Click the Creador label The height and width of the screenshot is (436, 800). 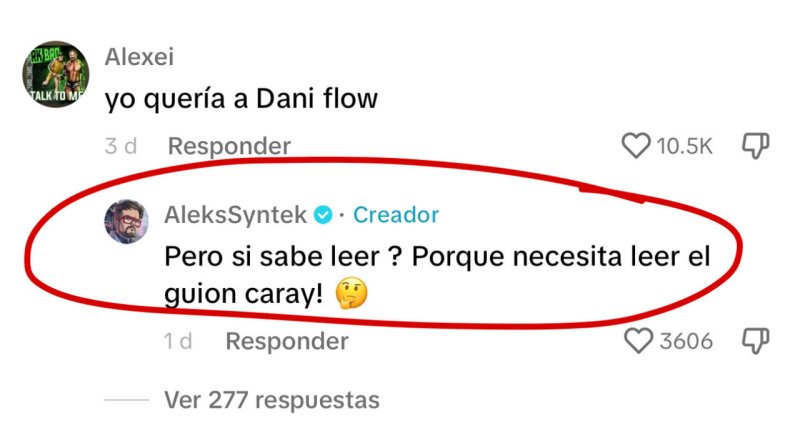tap(396, 215)
